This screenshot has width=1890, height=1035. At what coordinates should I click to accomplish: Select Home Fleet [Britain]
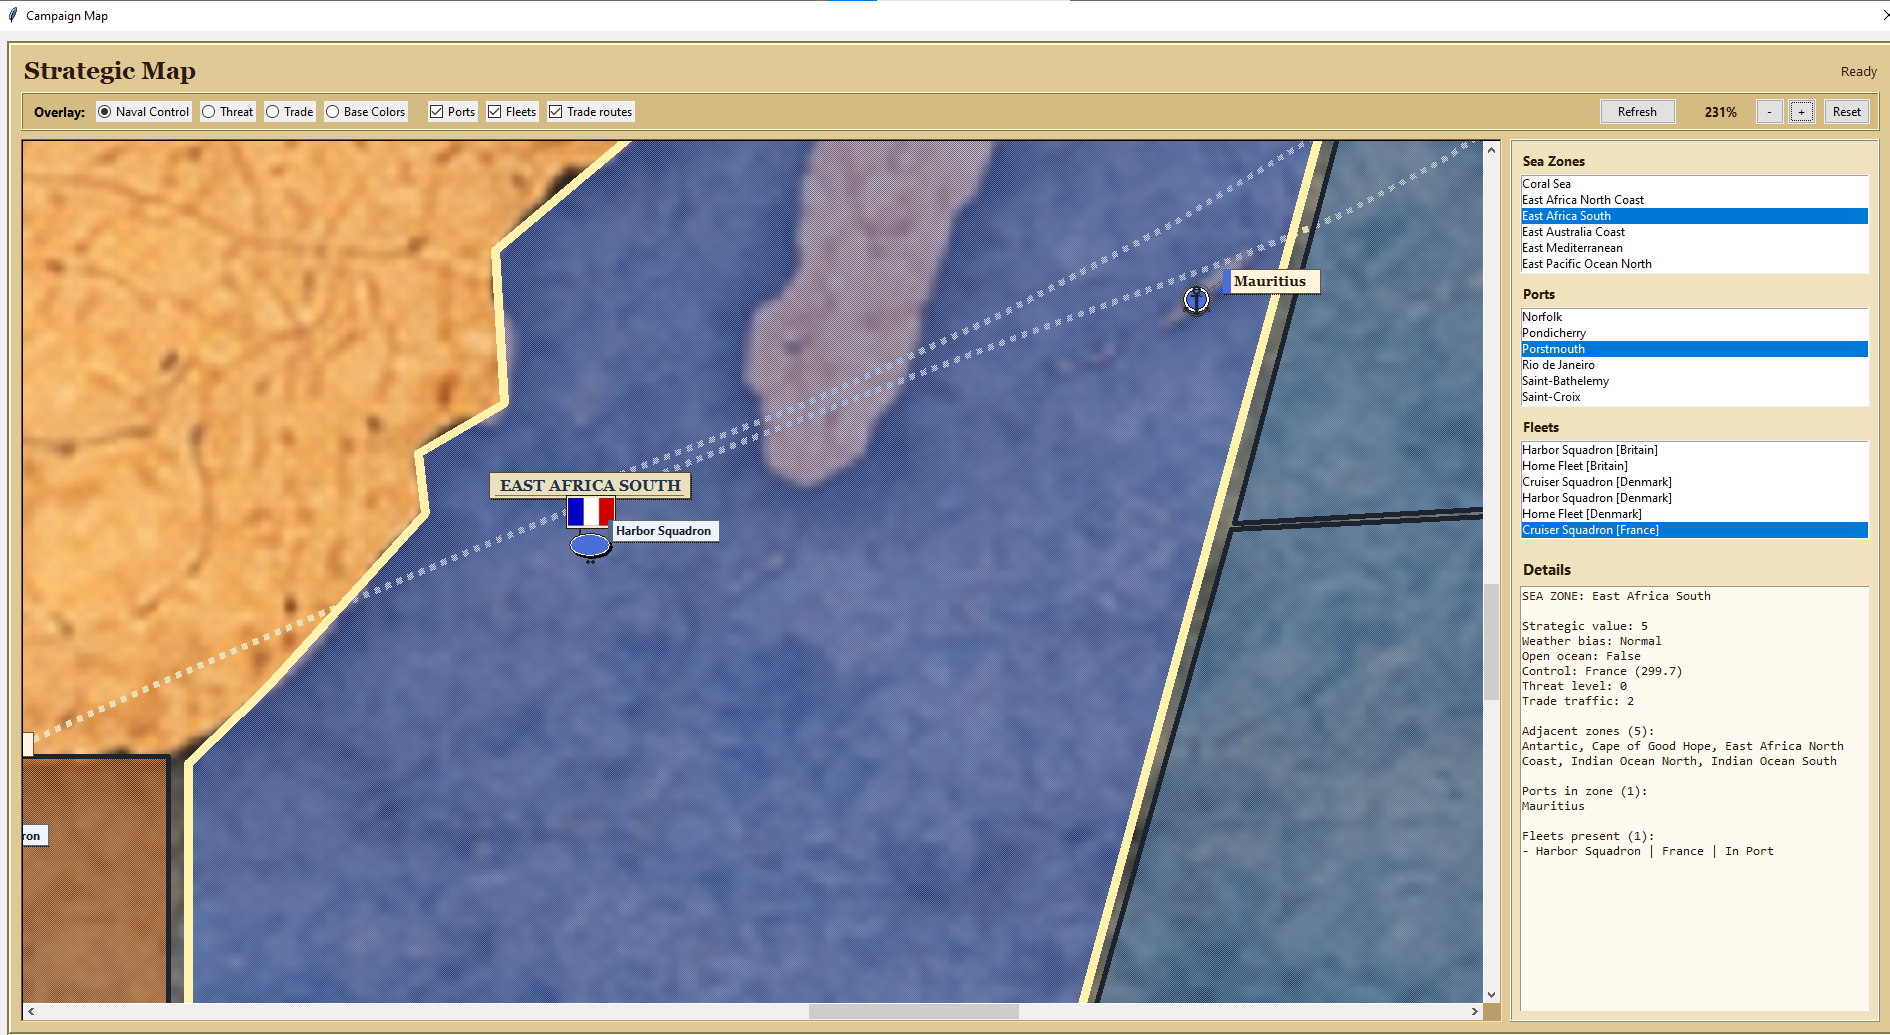[x=1694, y=466]
